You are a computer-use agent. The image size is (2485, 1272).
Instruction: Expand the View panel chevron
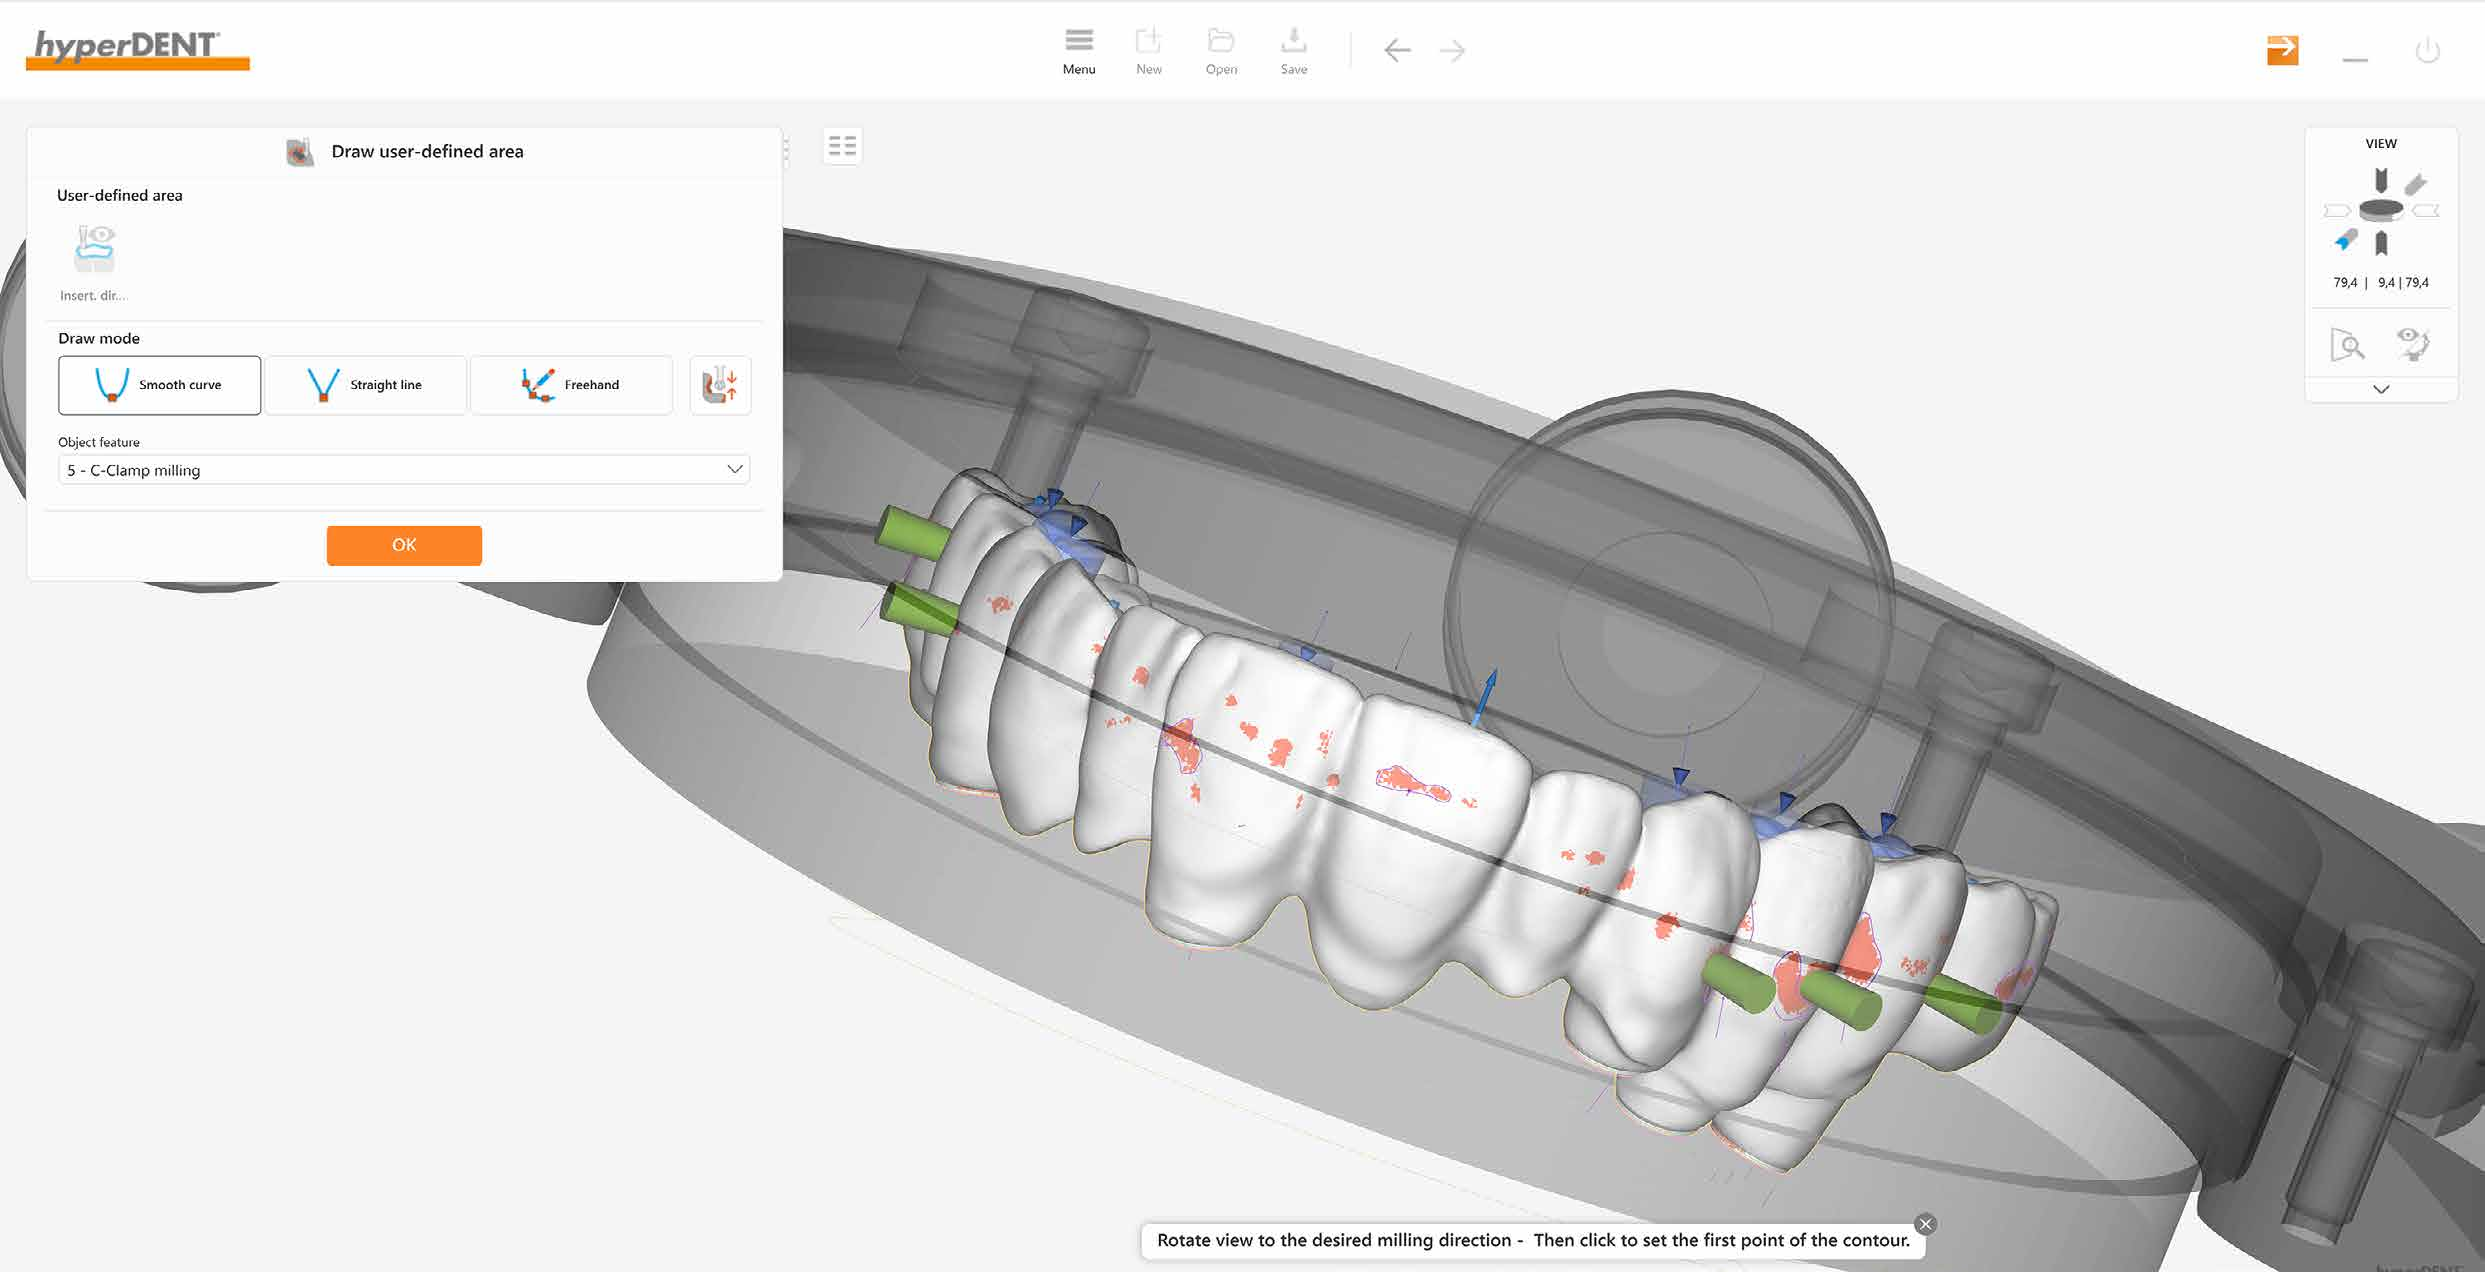coord(2381,389)
